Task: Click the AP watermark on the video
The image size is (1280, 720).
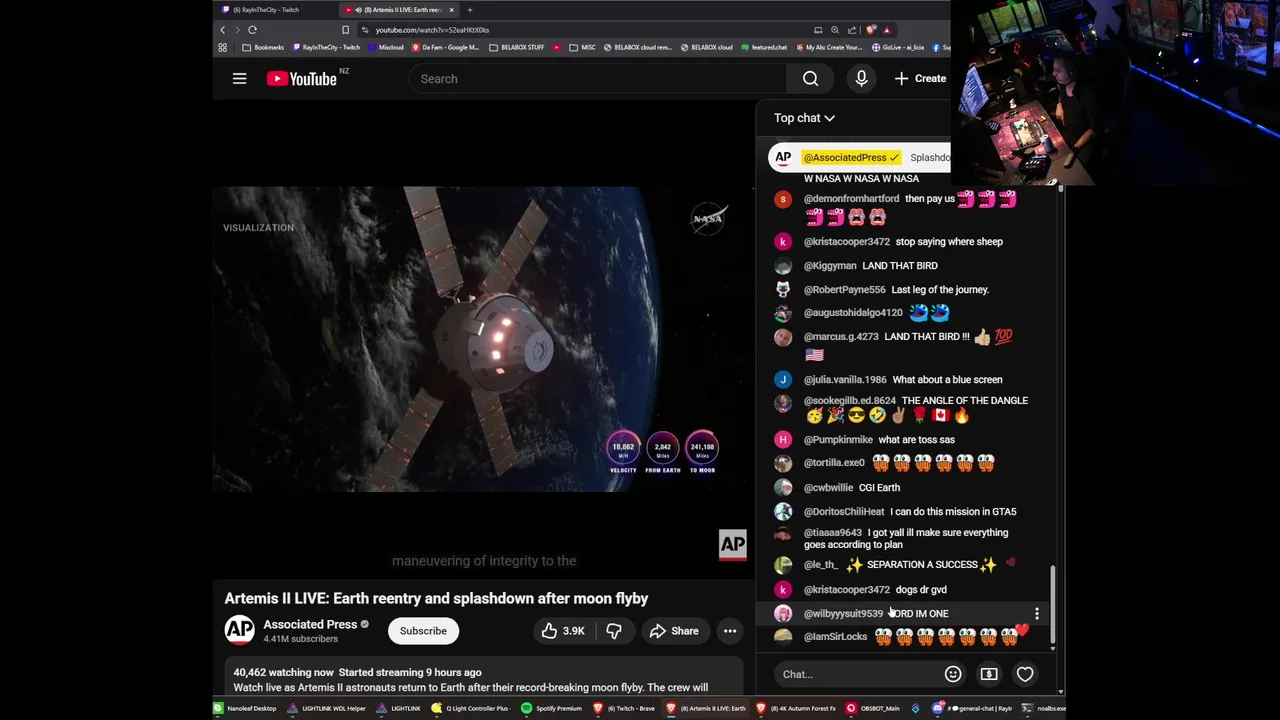Action: tap(732, 544)
